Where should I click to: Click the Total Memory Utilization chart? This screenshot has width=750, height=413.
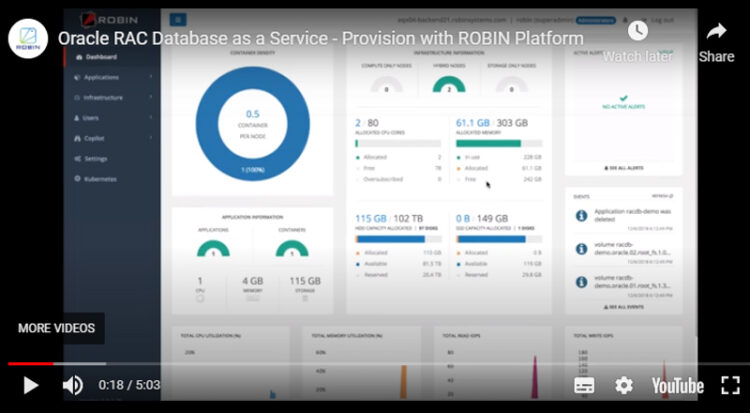pos(362,364)
